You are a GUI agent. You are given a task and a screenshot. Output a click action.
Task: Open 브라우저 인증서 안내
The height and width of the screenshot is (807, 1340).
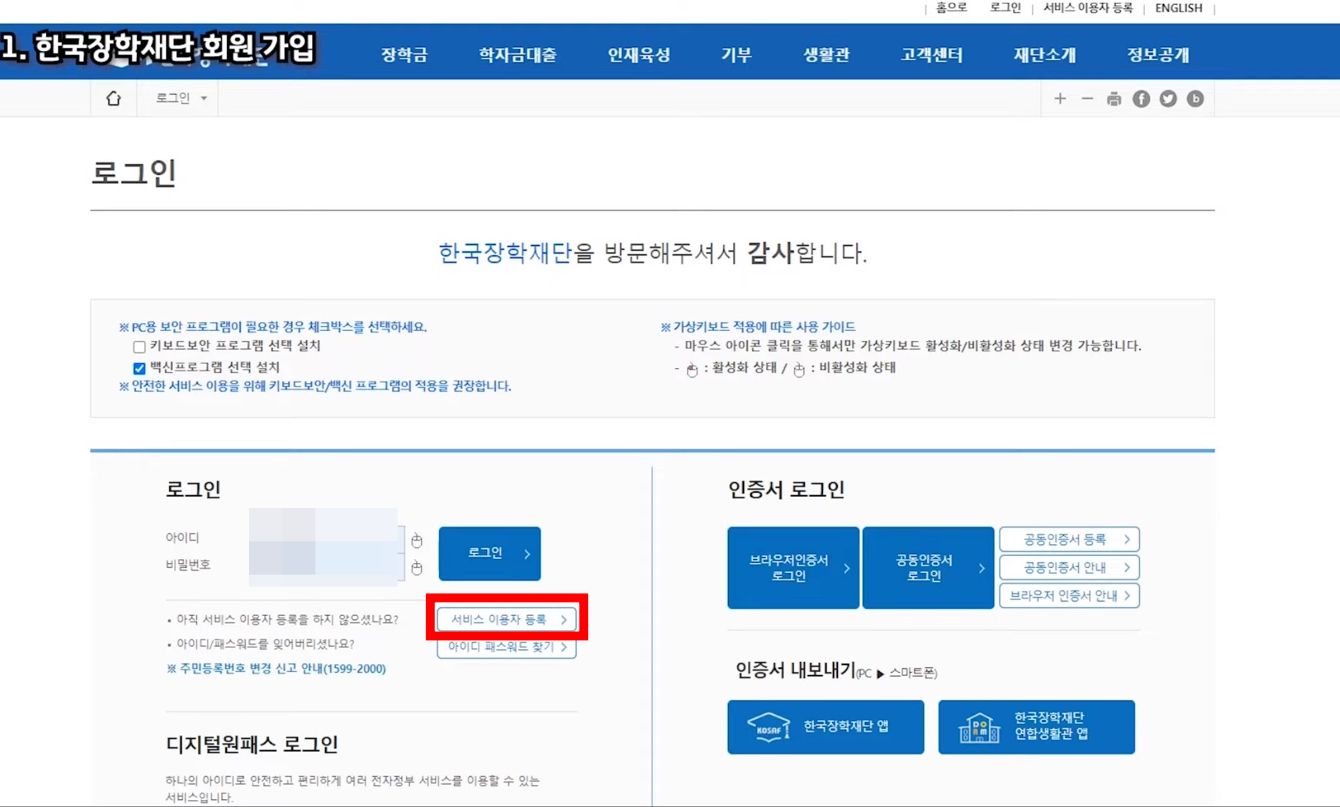pyautogui.click(x=1069, y=595)
